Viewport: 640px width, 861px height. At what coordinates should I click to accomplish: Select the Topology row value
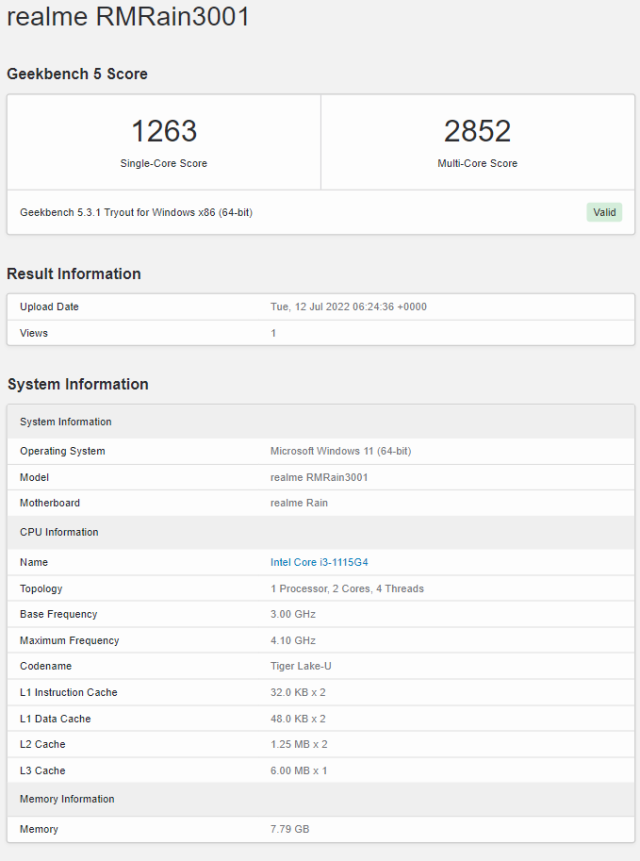pos(347,589)
